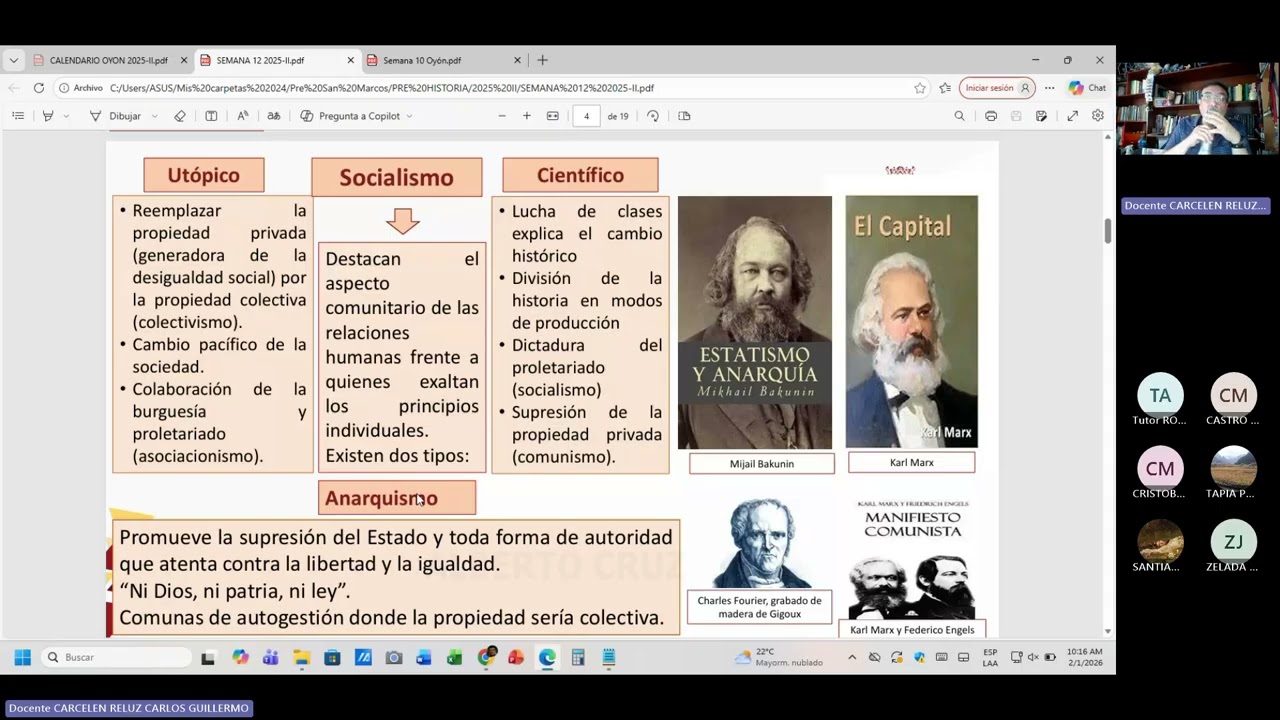Image resolution: width=1280 pixels, height=720 pixels.
Task: Select participant avatar TA Tutor
Action: pyautogui.click(x=1160, y=396)
